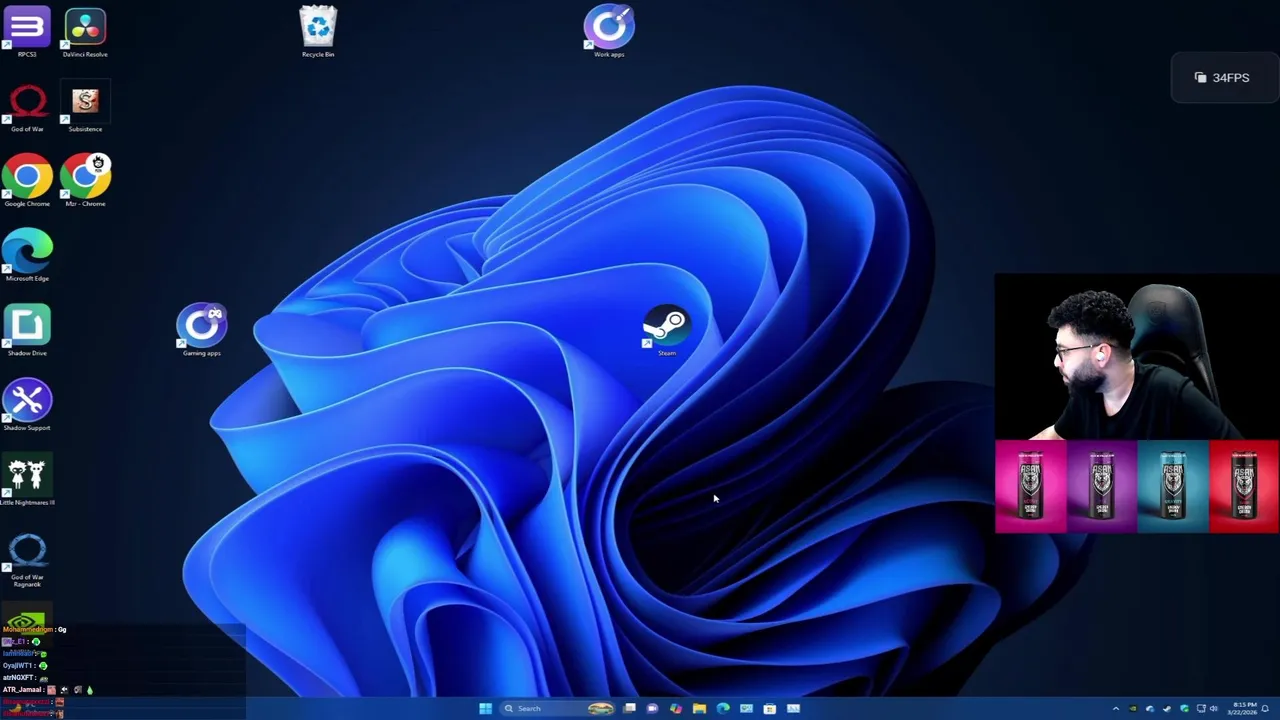Open the Gaming apps shortcut
1280x720 pixels.
[201, 329]
